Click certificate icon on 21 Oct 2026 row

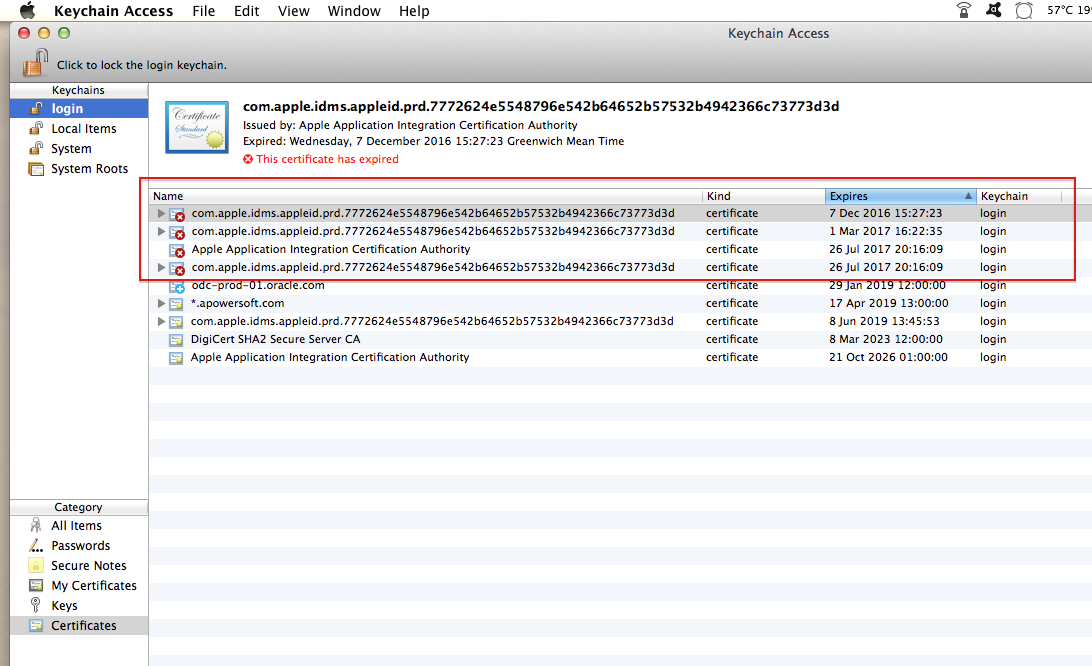tap(176, 358)
